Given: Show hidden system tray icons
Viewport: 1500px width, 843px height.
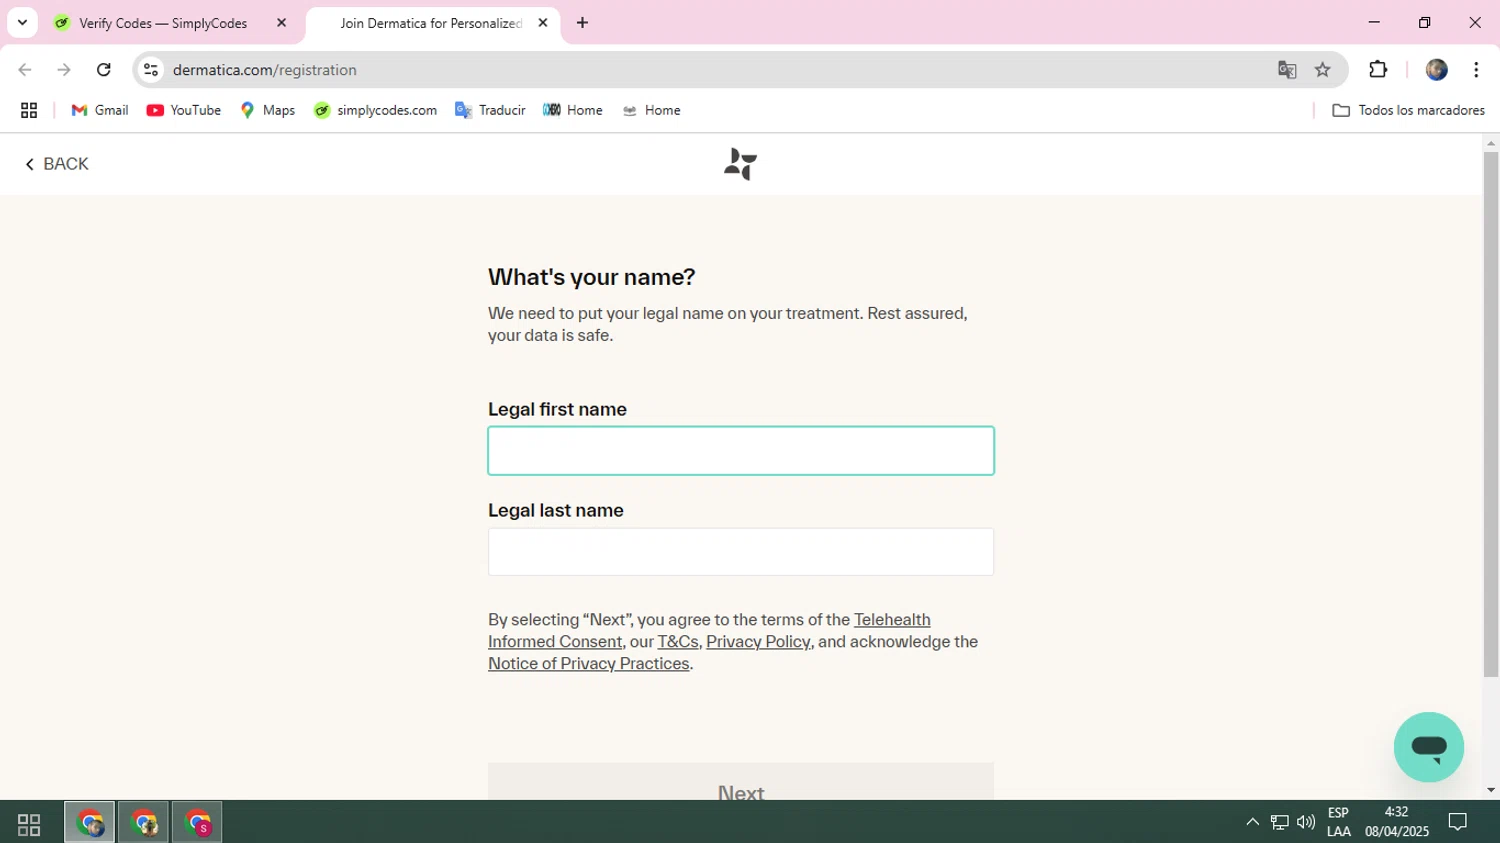Looking at the screenshot, I should click(1252, 823).
